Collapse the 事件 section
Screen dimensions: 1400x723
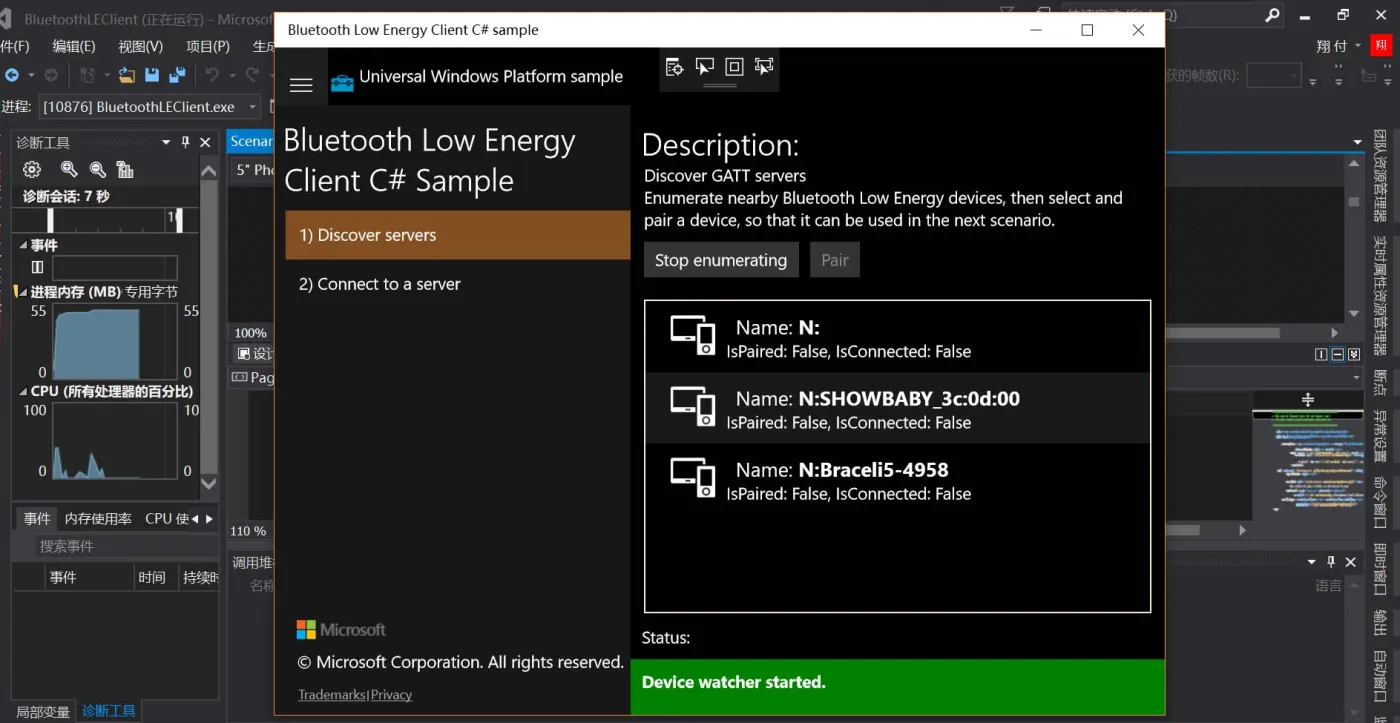(23, 245)
